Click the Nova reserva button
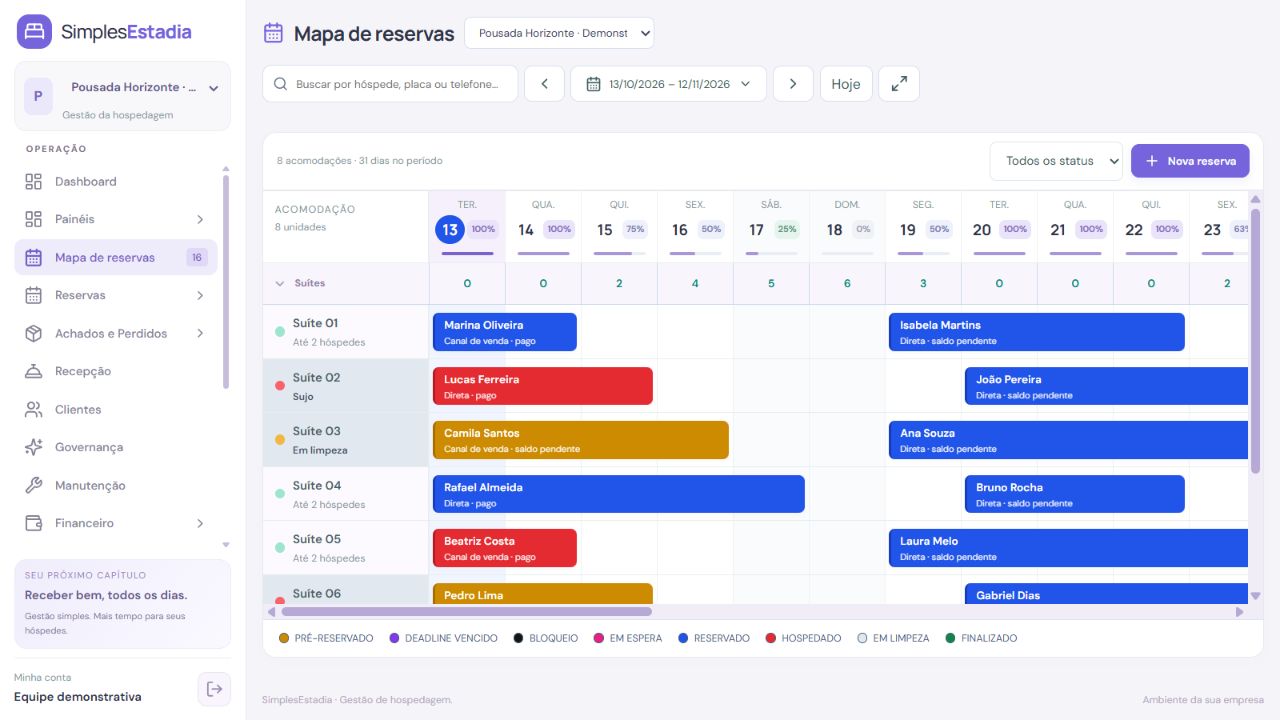Viewport: 1280px width, 720px height. click(1190, 161)
